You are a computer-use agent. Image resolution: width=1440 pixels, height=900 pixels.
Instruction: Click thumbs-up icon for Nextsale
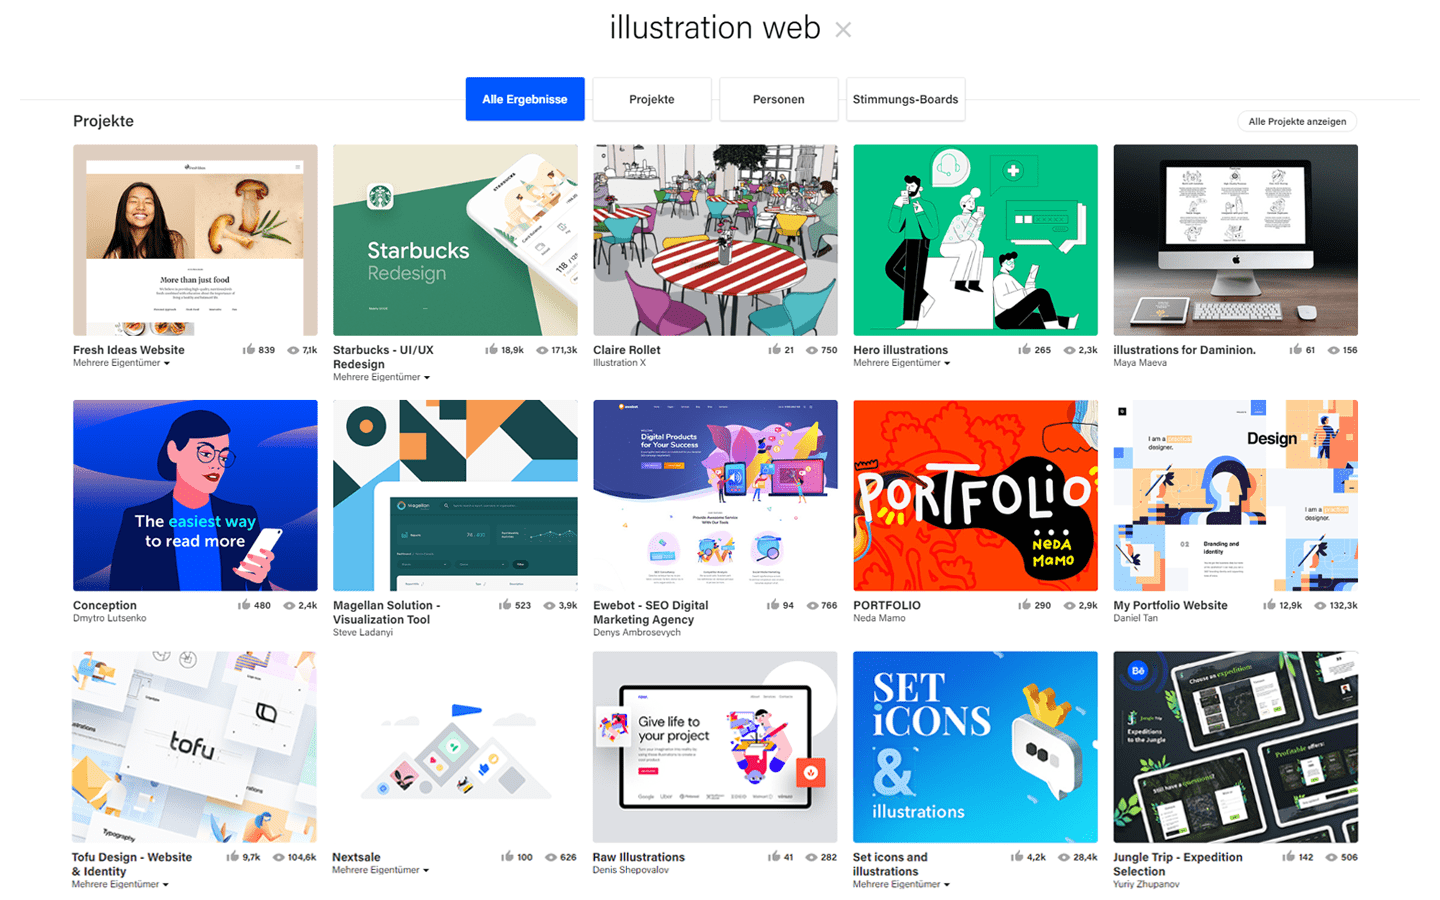click(507, 857)
